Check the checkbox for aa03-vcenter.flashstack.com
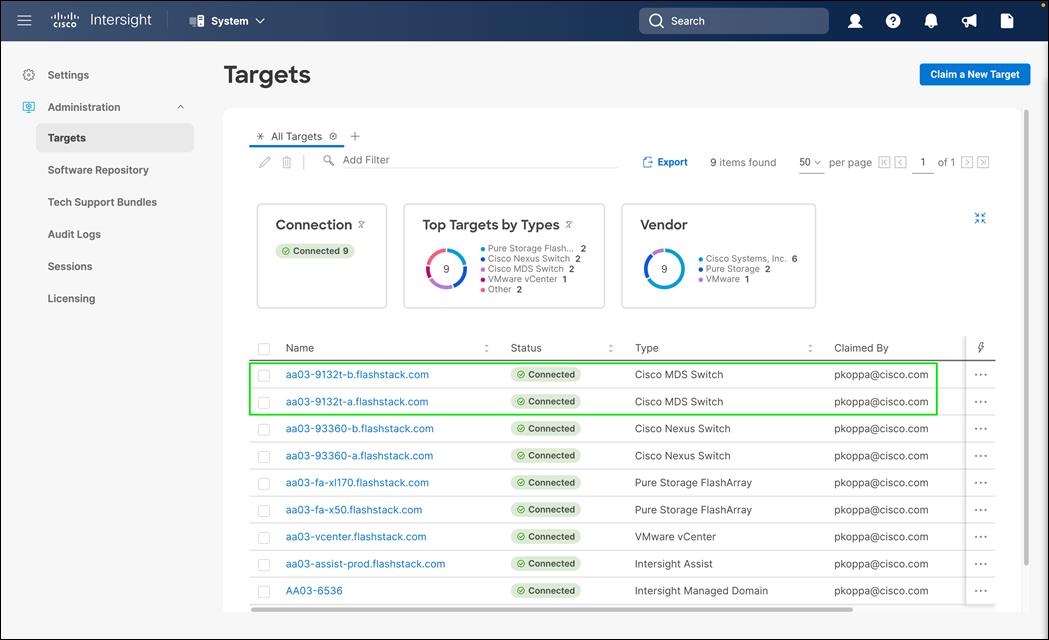Viewport: 1049px width, 640px height. 263,536
